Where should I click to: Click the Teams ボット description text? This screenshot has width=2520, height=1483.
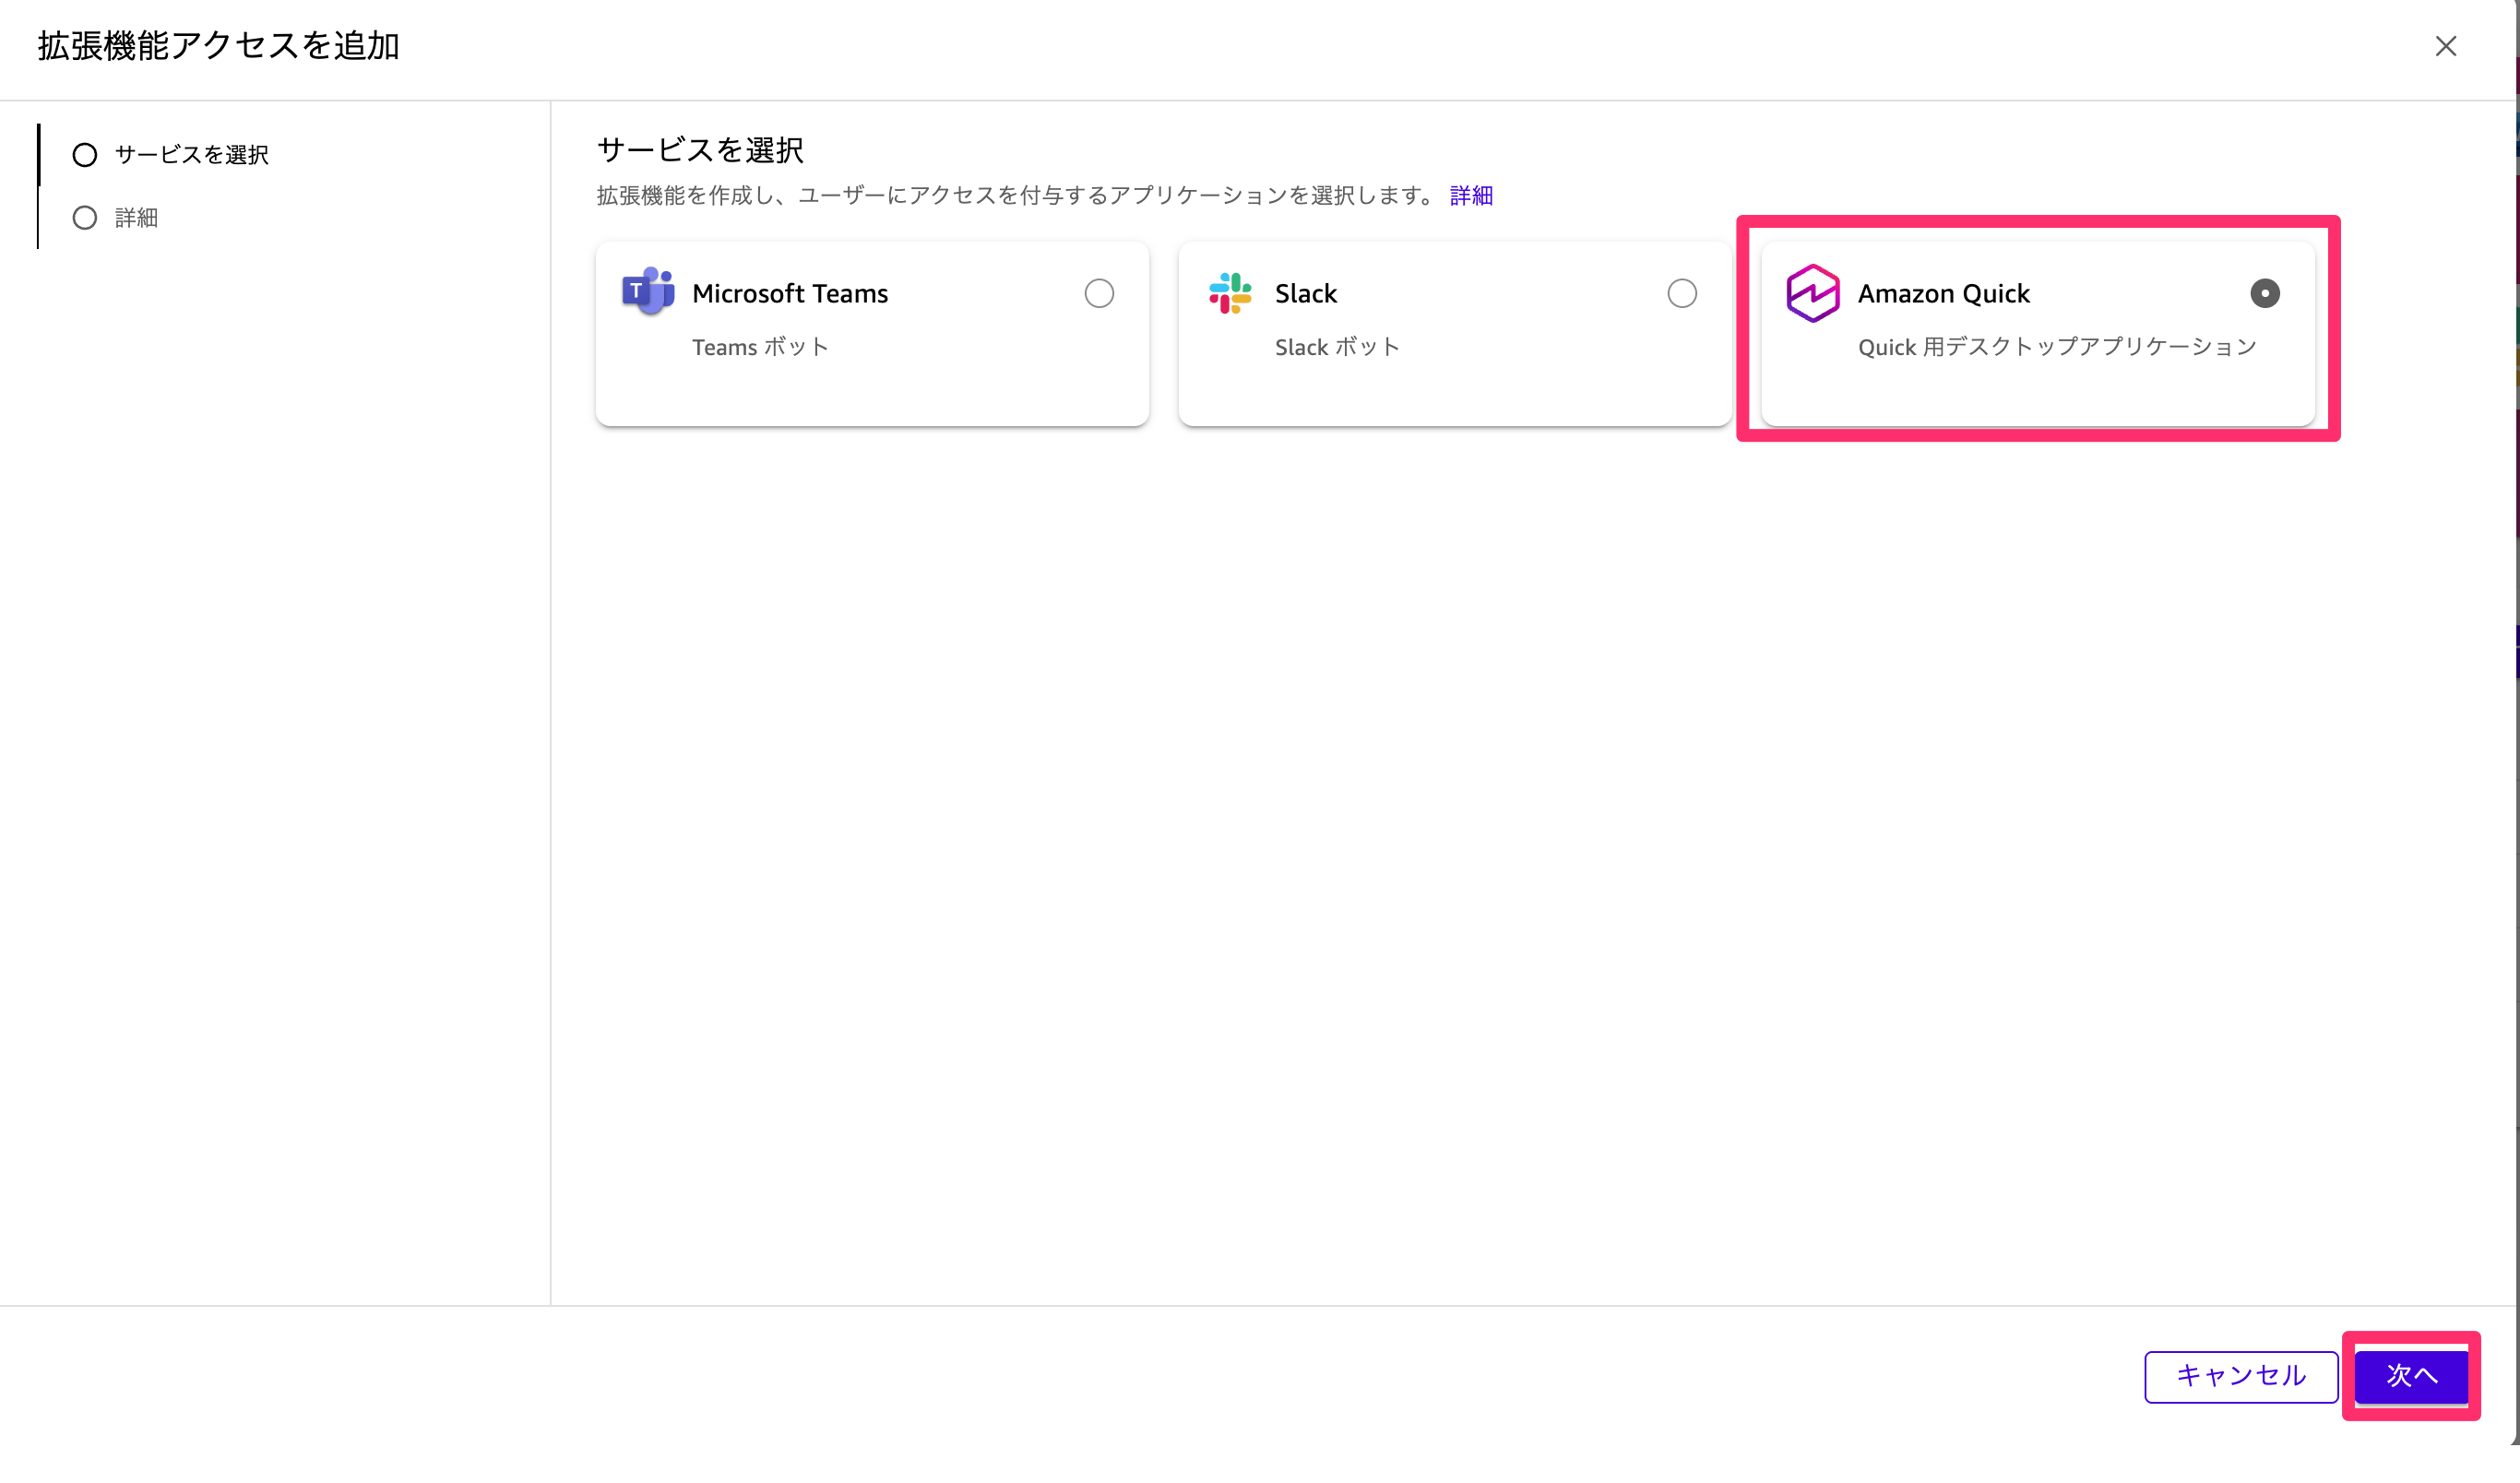(x=760, y=347)
